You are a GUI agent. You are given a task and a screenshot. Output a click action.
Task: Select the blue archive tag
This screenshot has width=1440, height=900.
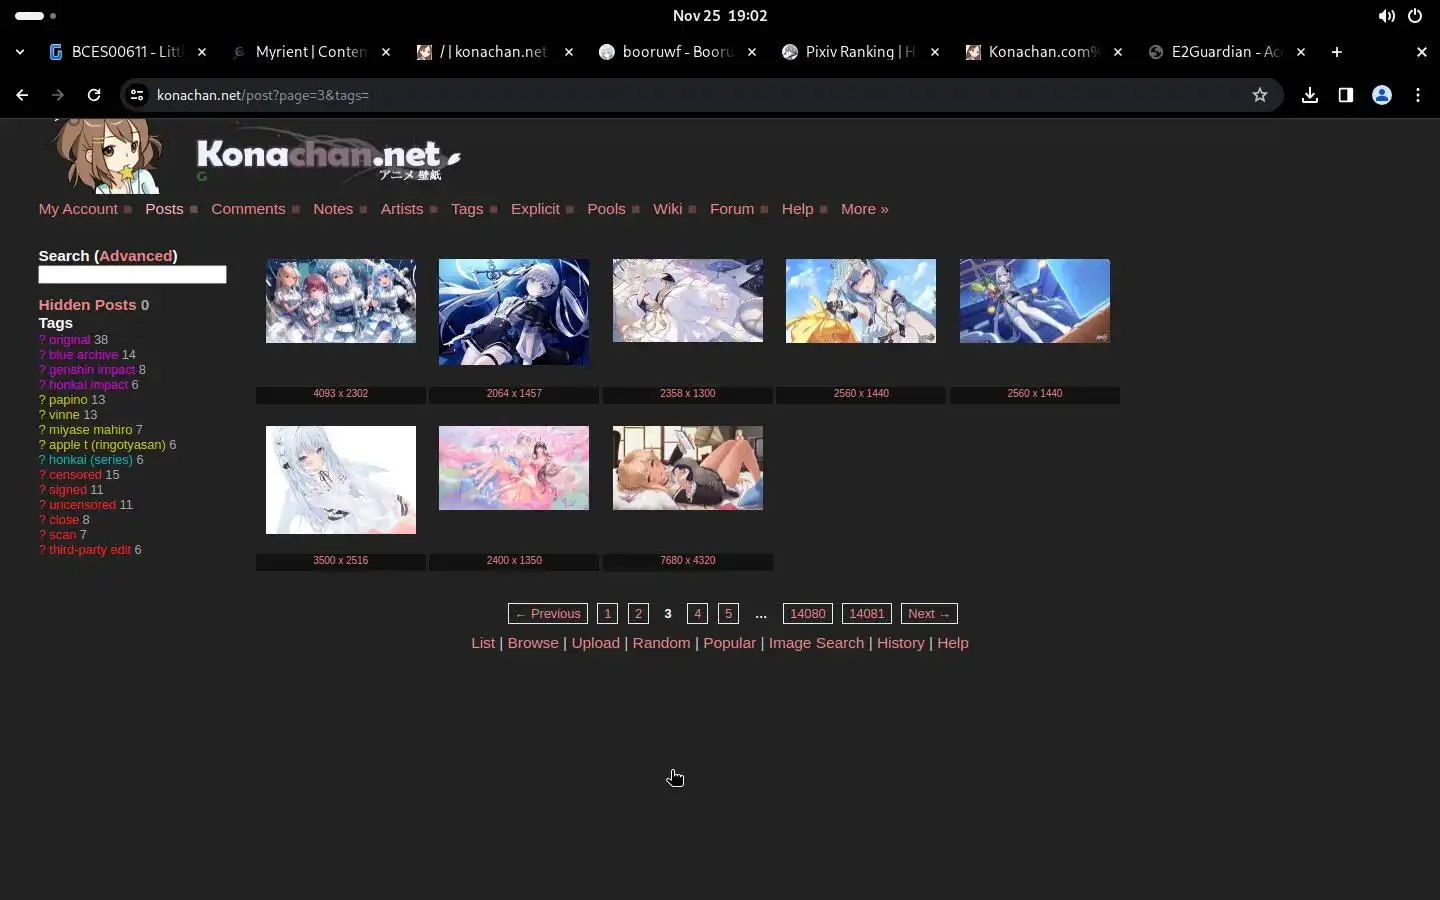pyautogui.click(x=84, y=355)
